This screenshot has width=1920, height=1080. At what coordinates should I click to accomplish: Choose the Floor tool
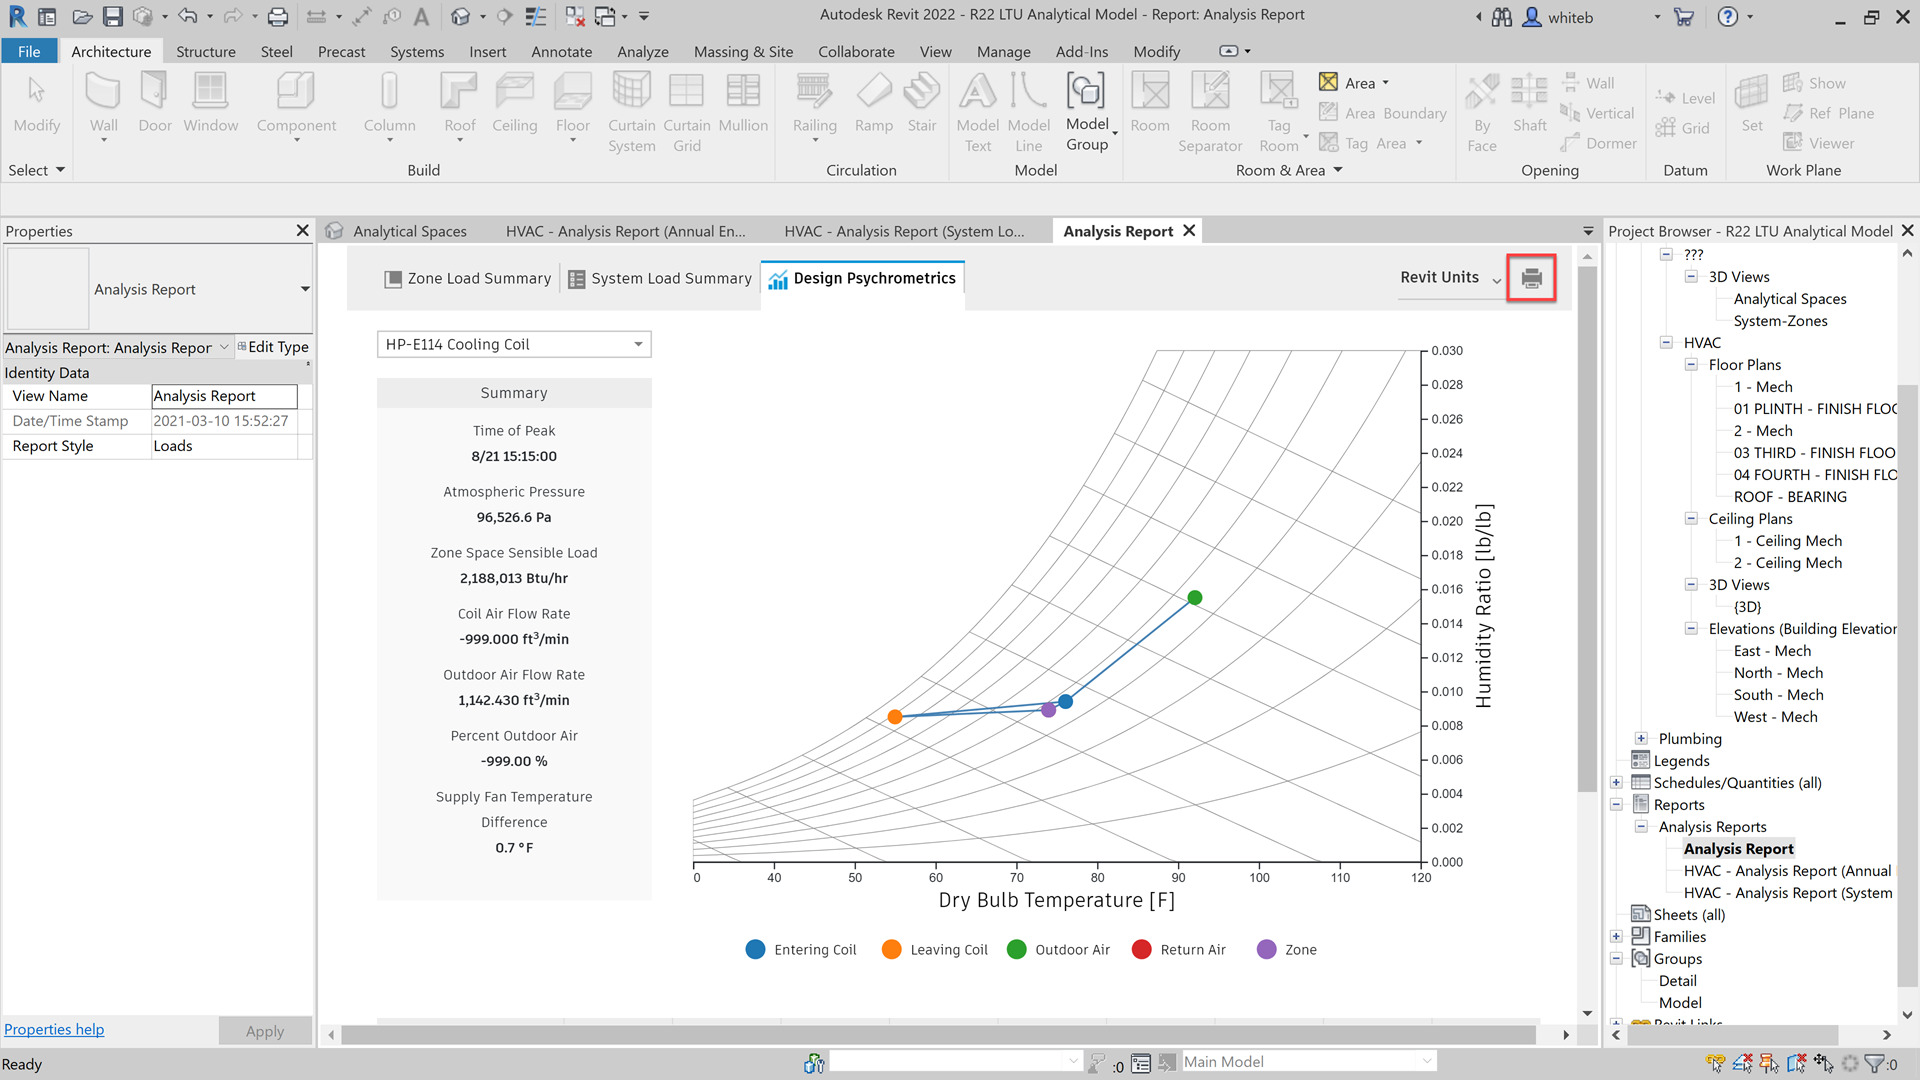573,104
